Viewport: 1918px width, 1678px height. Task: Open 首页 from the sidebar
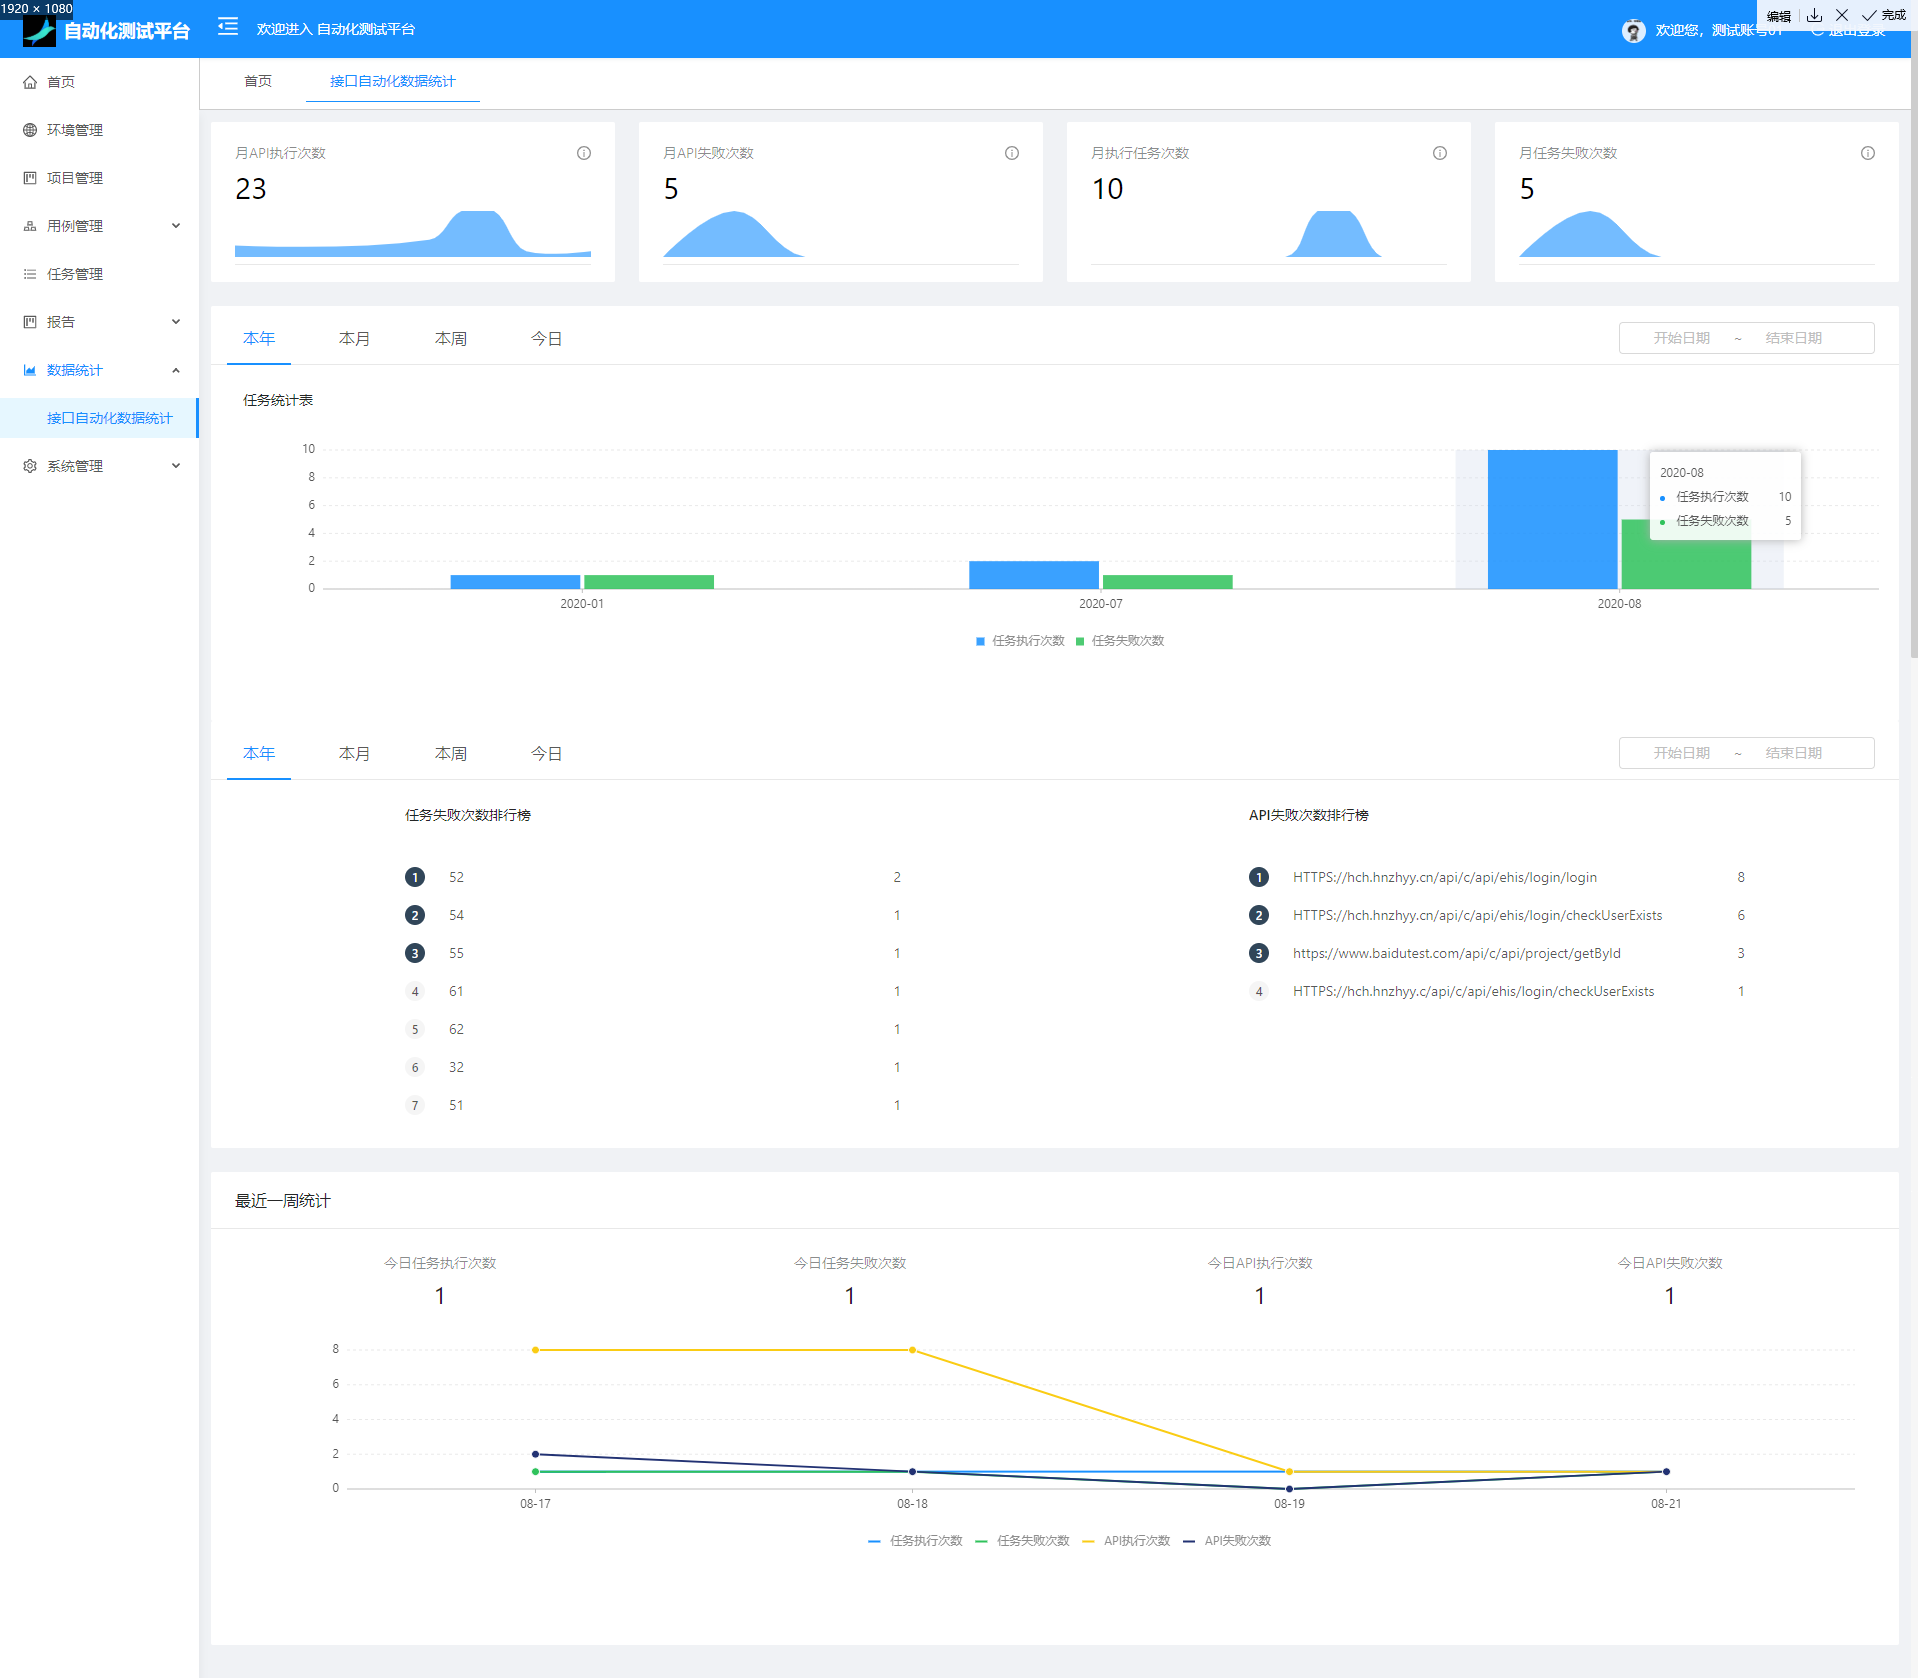point(99,82)
